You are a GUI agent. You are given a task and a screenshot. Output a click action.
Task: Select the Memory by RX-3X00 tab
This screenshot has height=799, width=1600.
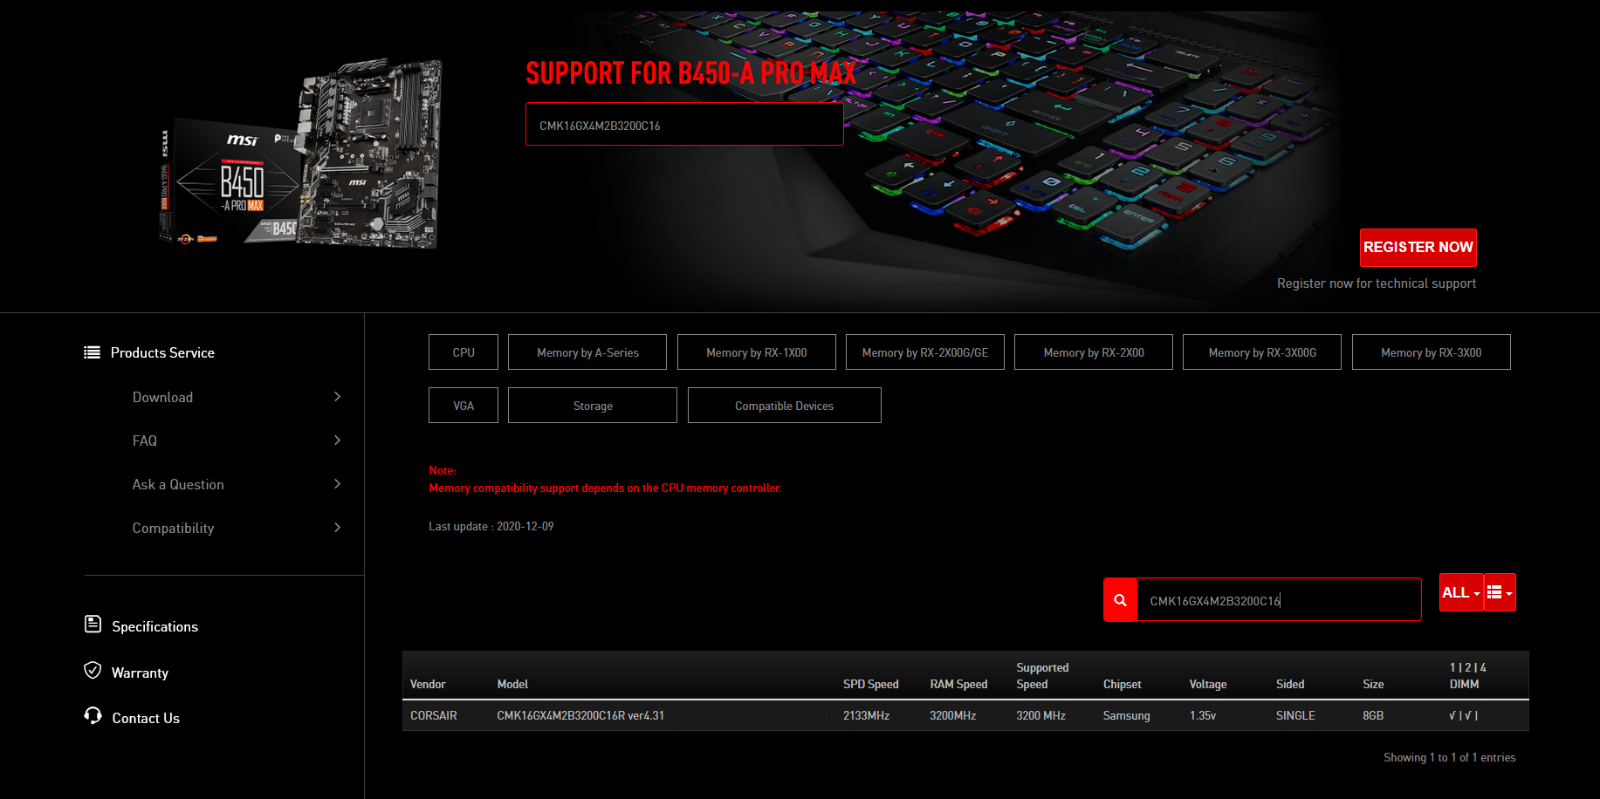pyautogui.click(x=1431, y=352)
